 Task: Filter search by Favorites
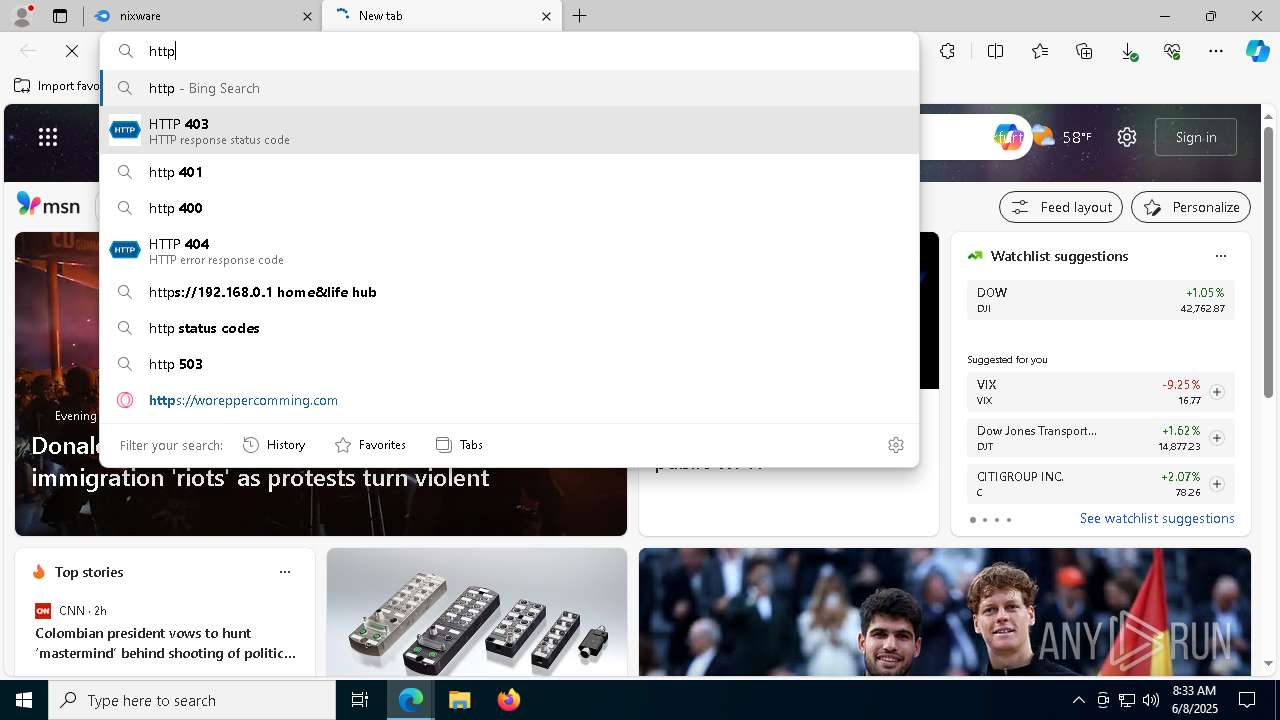pyautogui.click(x=370, y=445)
